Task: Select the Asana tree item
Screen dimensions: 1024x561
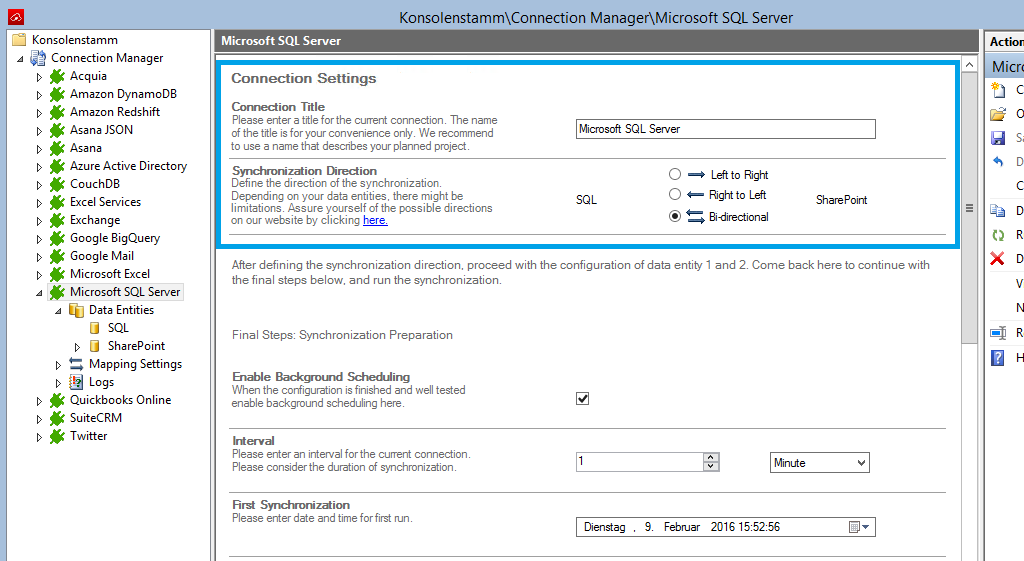Action: 86,148
